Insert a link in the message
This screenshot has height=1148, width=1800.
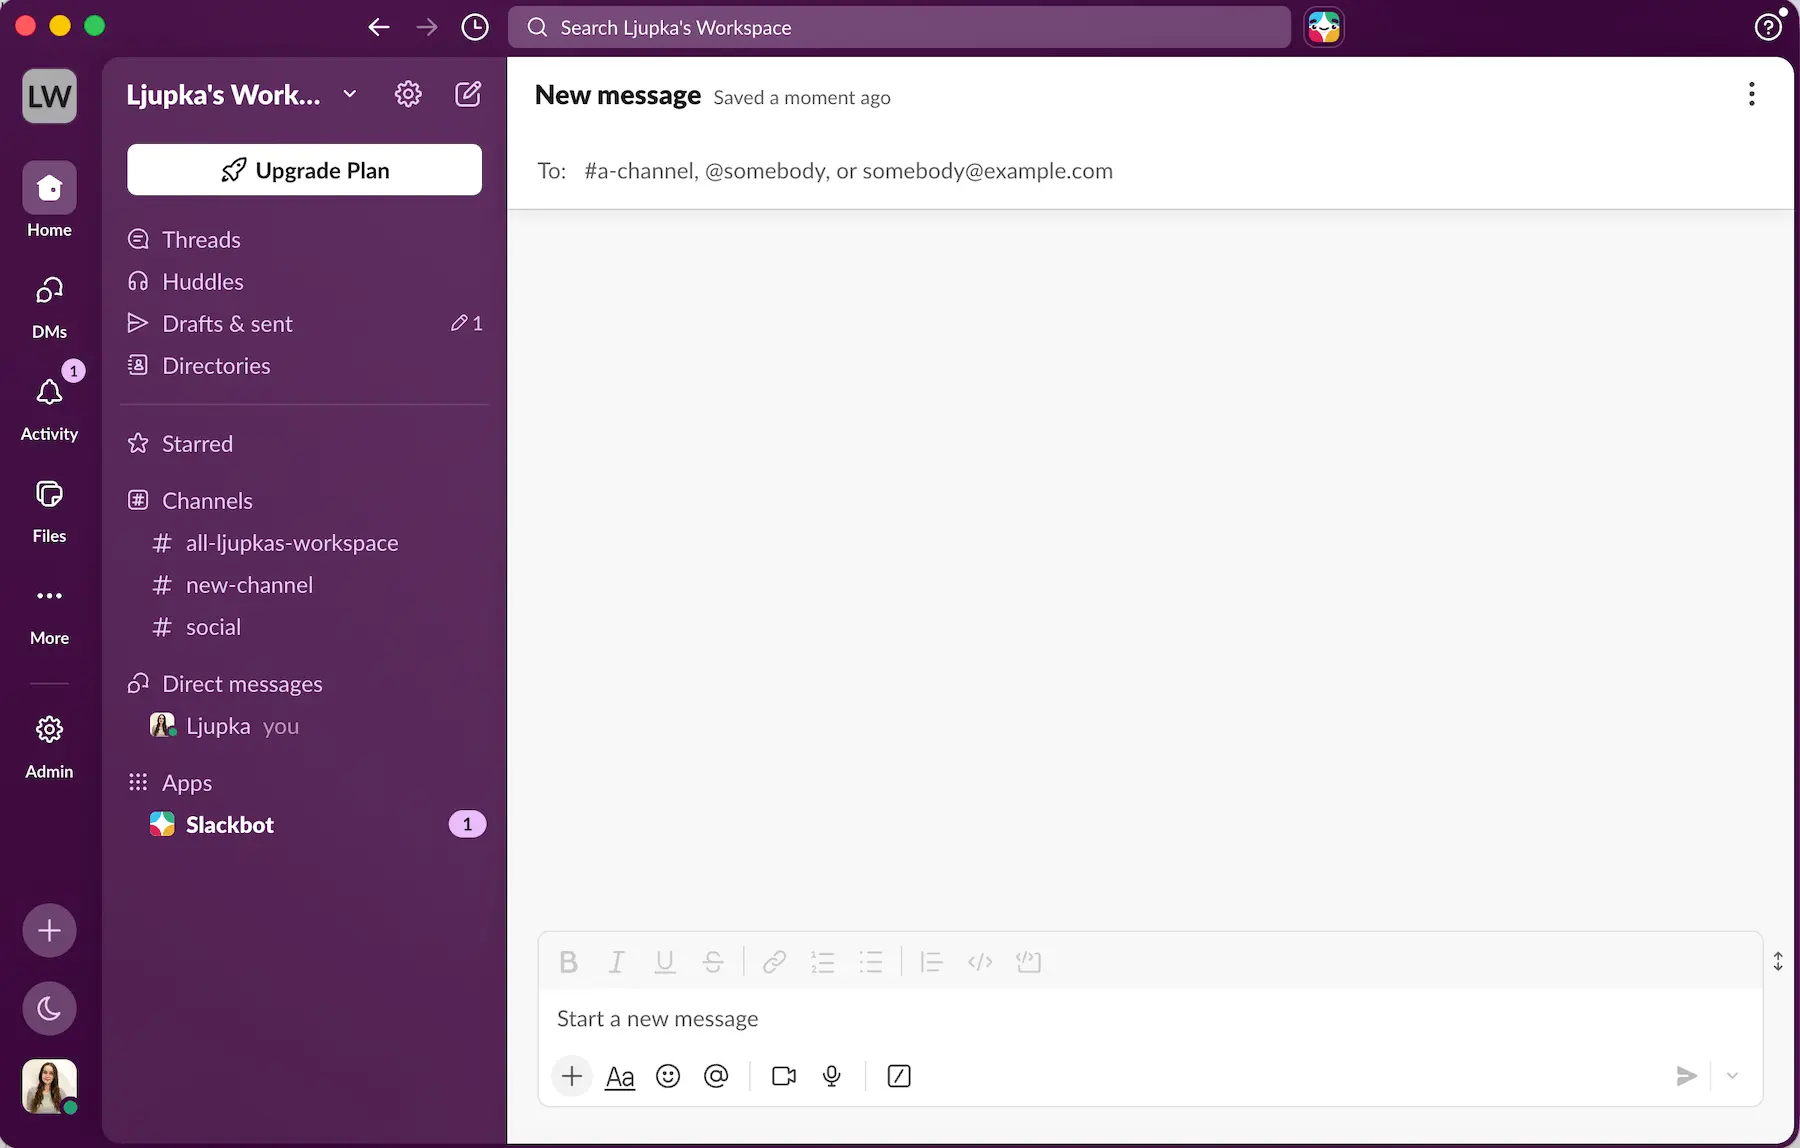[774, 962]
